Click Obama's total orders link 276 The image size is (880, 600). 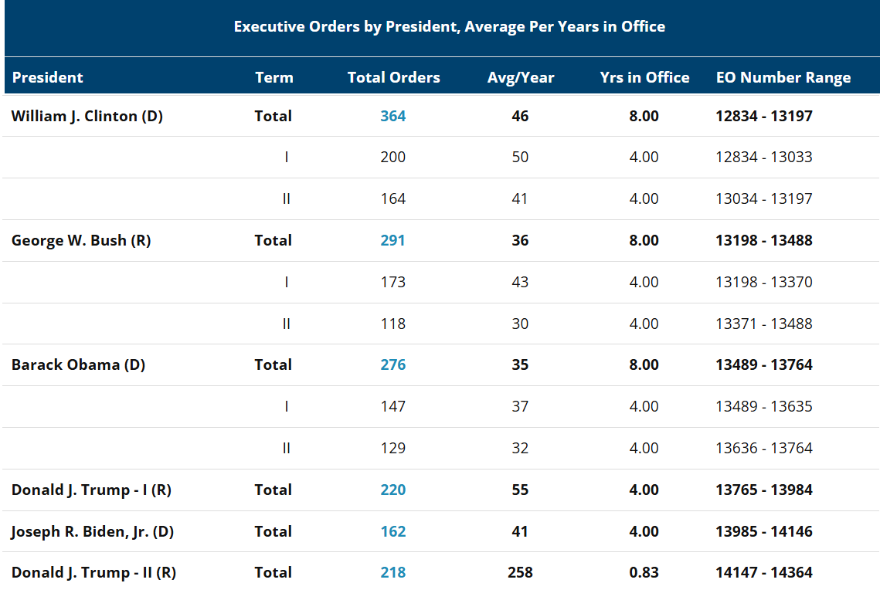tap(393, 365)
